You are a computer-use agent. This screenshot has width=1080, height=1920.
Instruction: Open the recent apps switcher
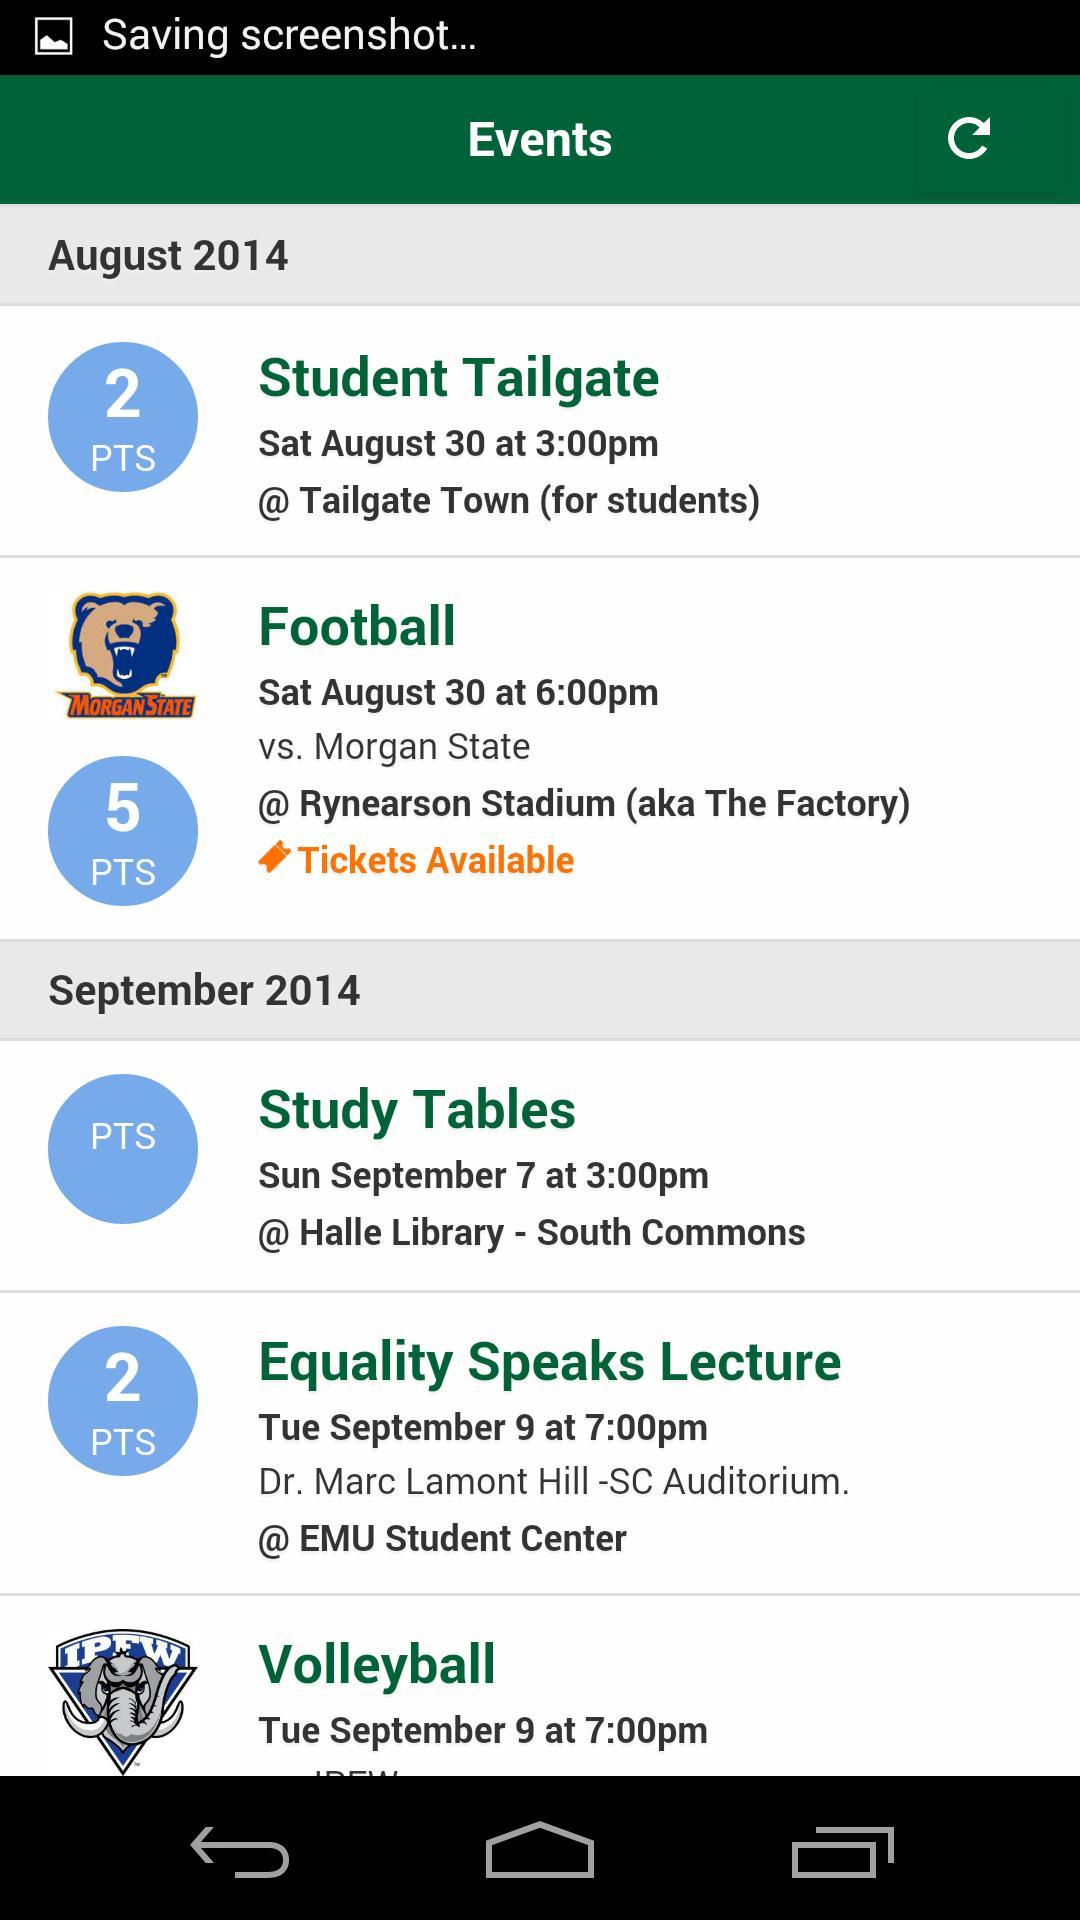click(x=842, y=1851)
